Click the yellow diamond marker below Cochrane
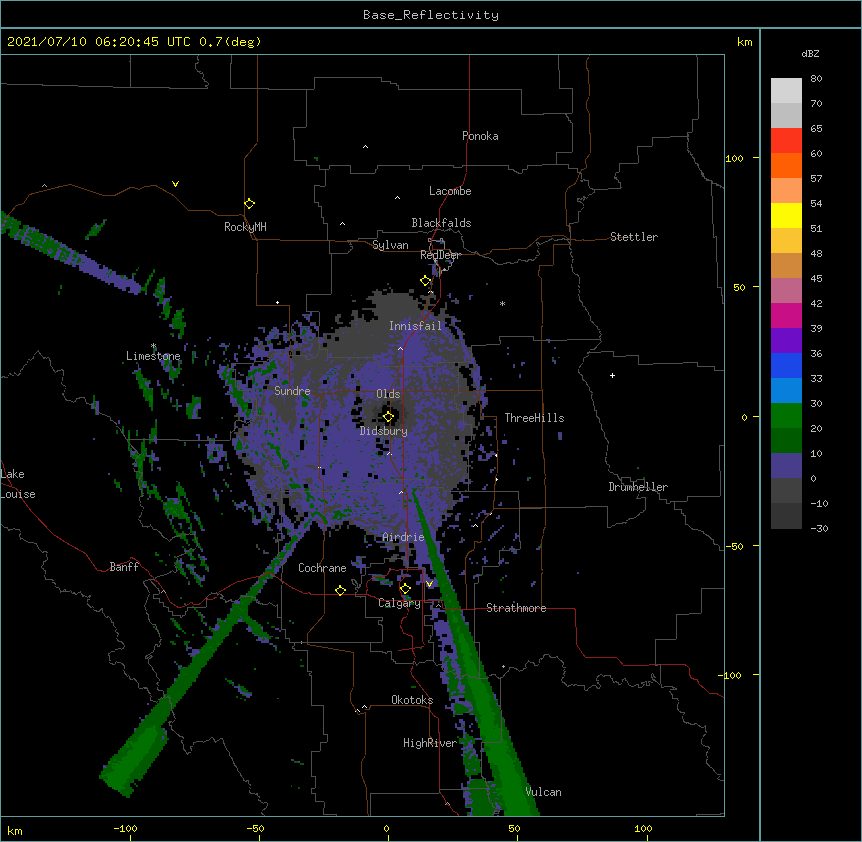The width and height of the screenshot is (862, 842). [340, 590]
